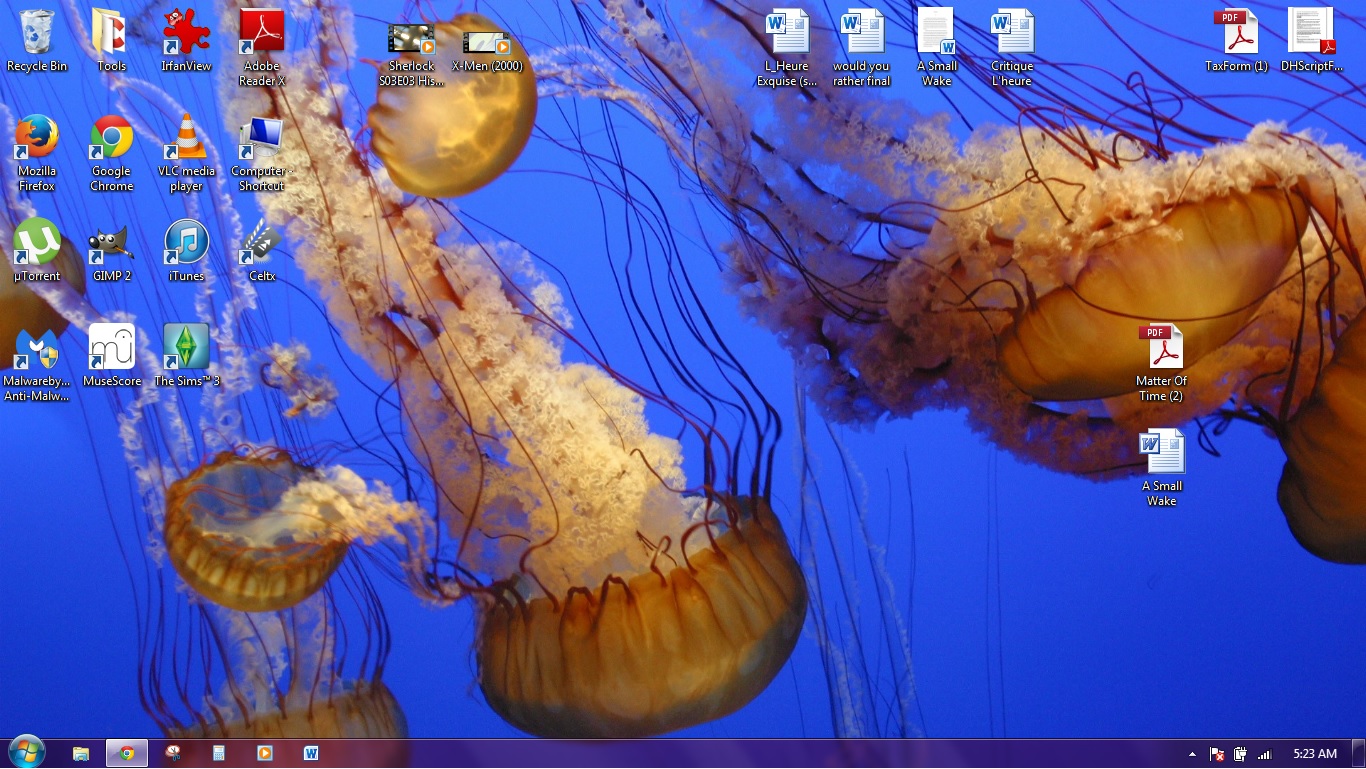
Task: Open the network signal tray icon
Action: click(x=1264, y=754)
